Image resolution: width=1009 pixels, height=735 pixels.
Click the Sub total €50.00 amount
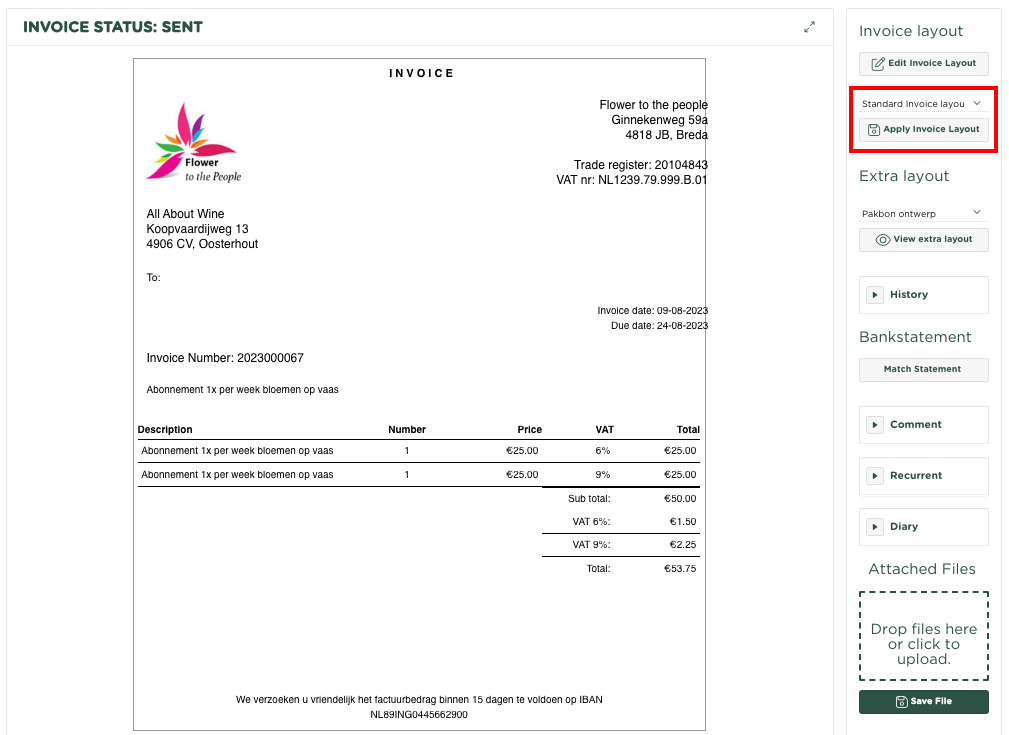pos(680,499)
